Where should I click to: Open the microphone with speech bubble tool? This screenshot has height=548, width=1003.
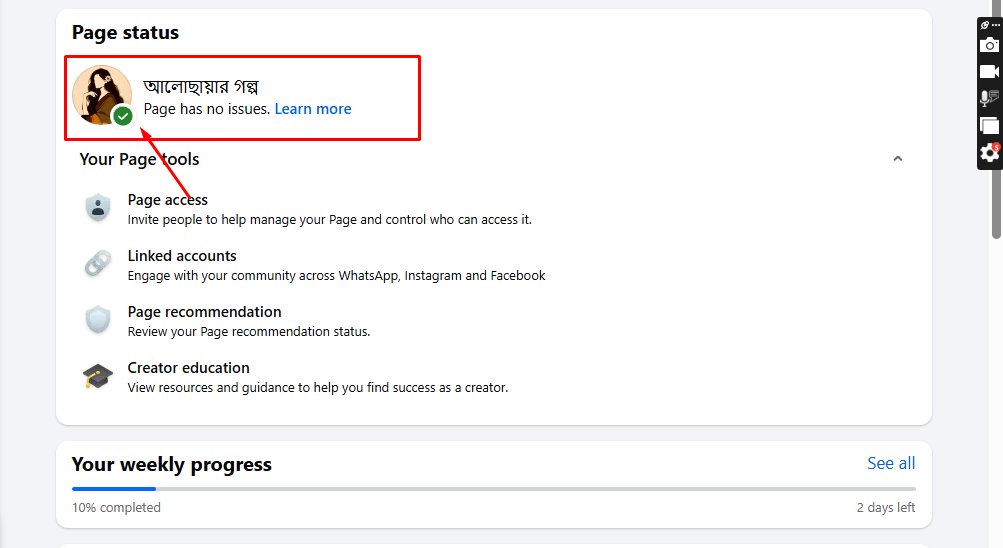click(x=989, y=98)
